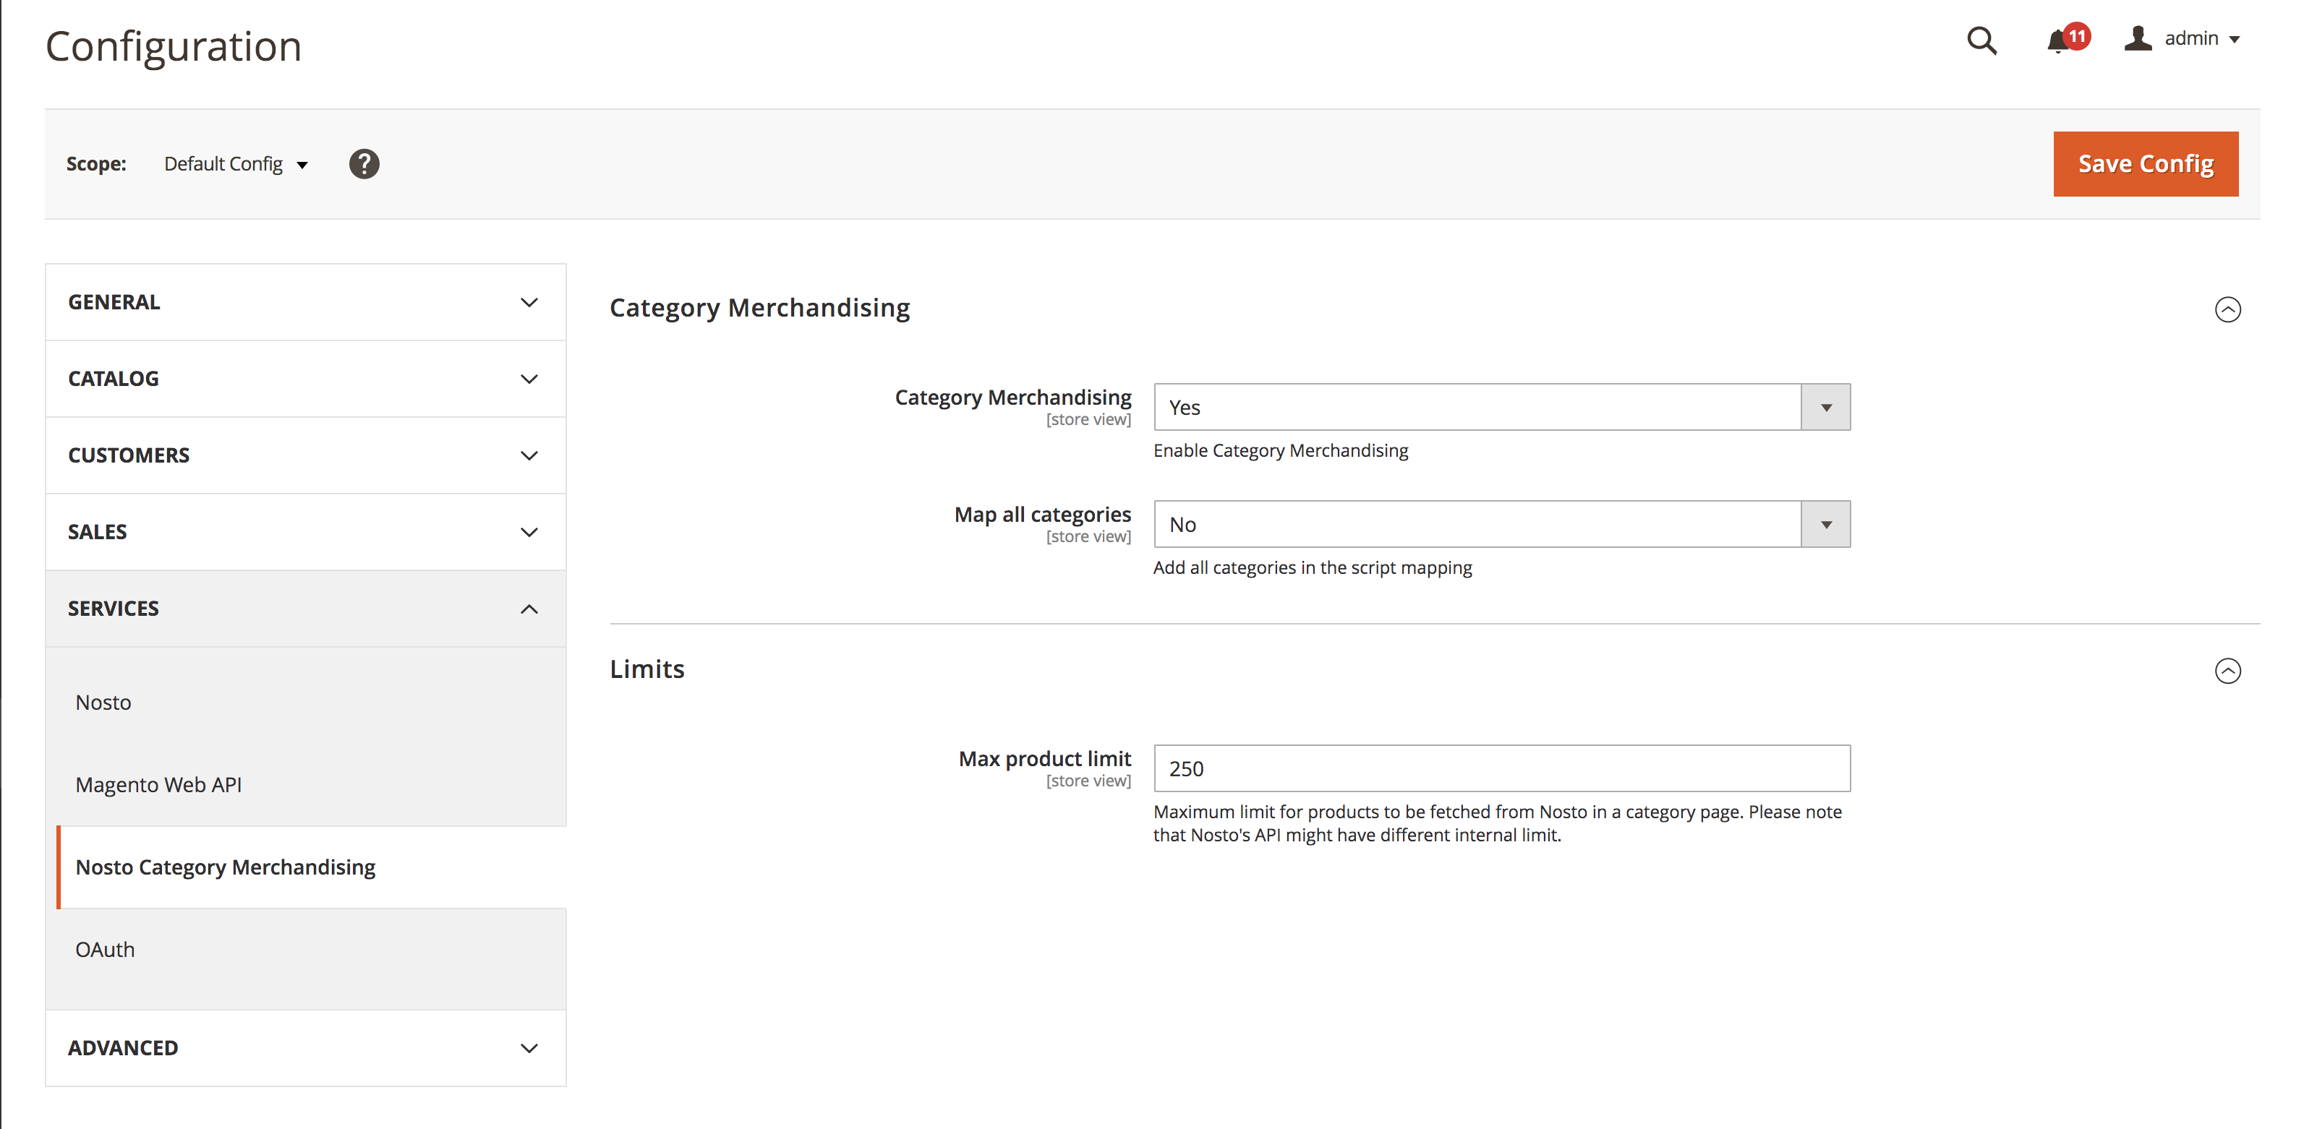Collapse the Services configuration tab

click(305, 609)
